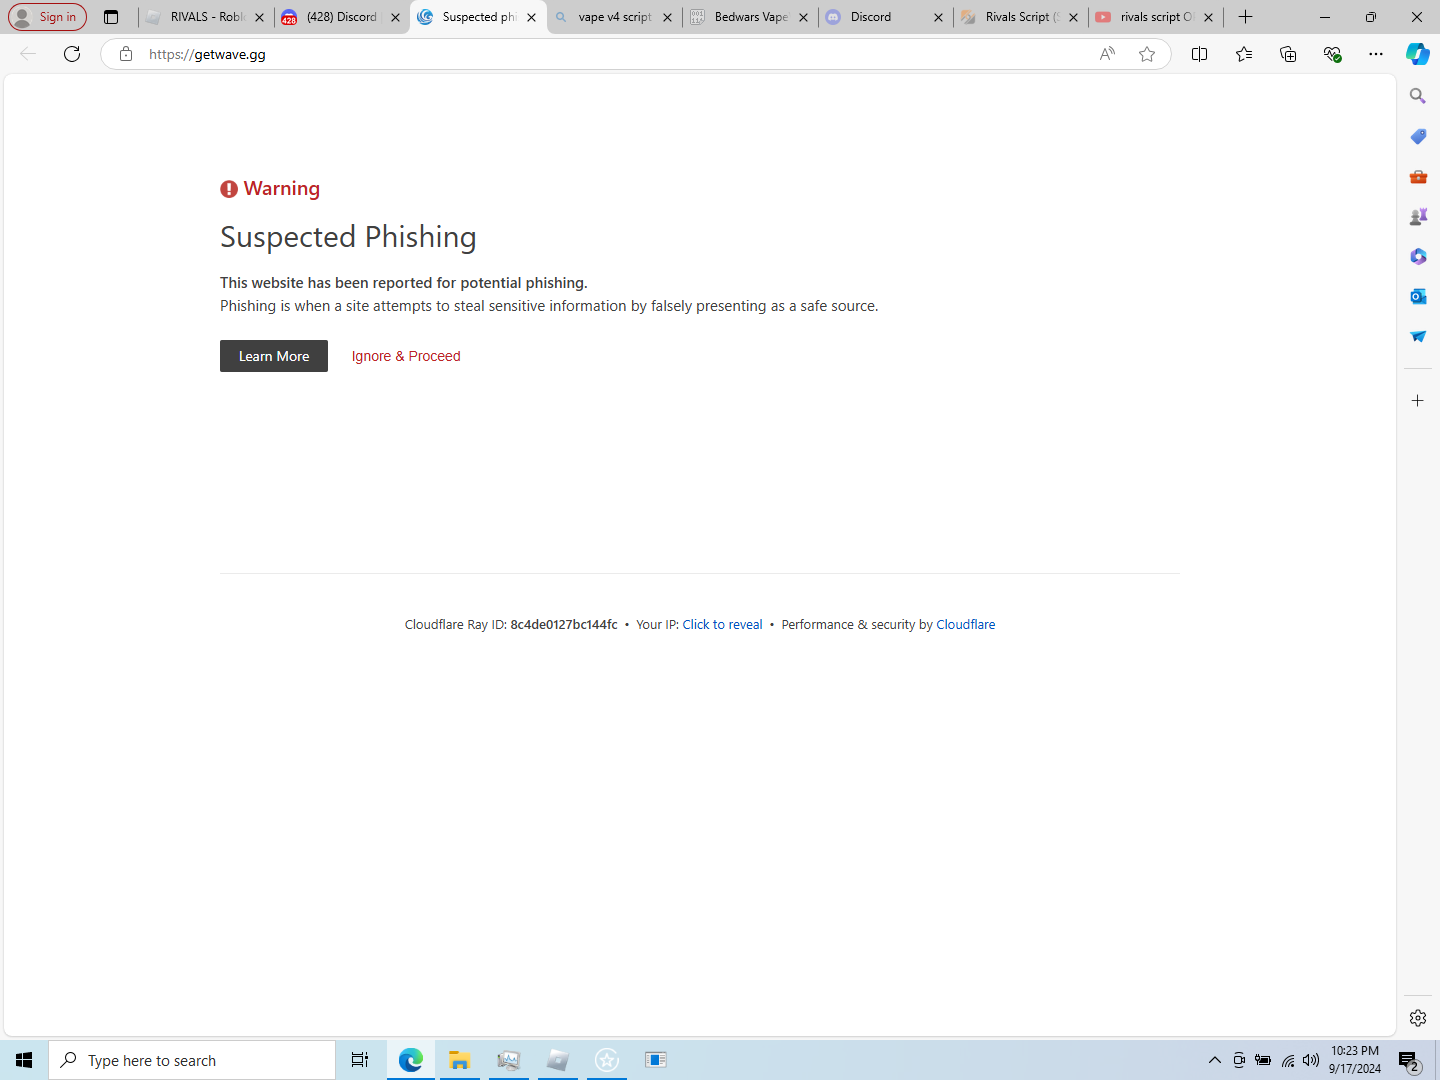
Task: Add this page to favorites
Action: tap(1147, 54)
